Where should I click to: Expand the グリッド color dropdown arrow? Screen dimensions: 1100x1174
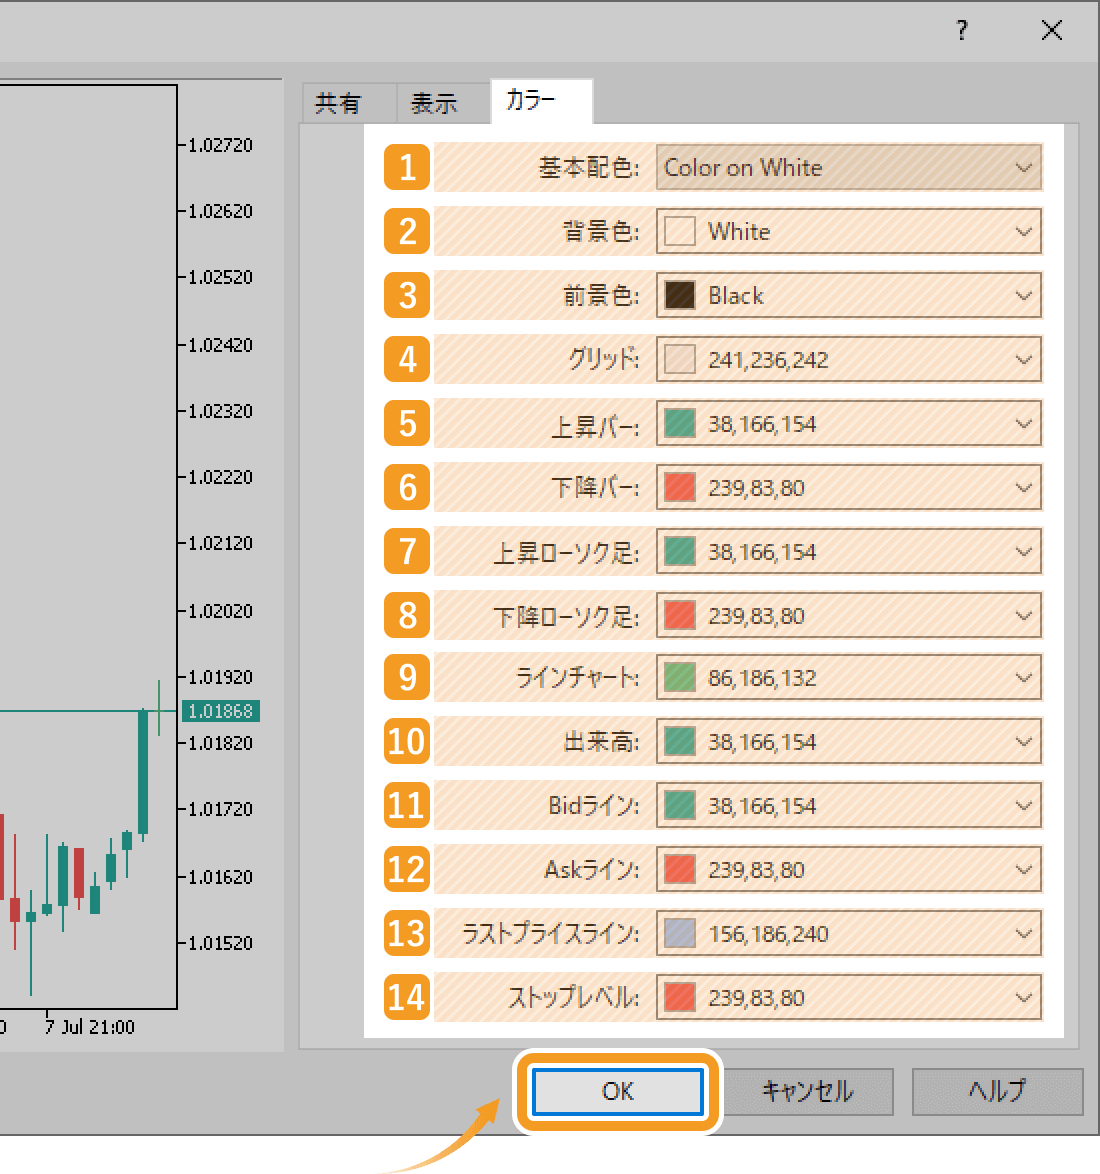(x=1024, y=359)
